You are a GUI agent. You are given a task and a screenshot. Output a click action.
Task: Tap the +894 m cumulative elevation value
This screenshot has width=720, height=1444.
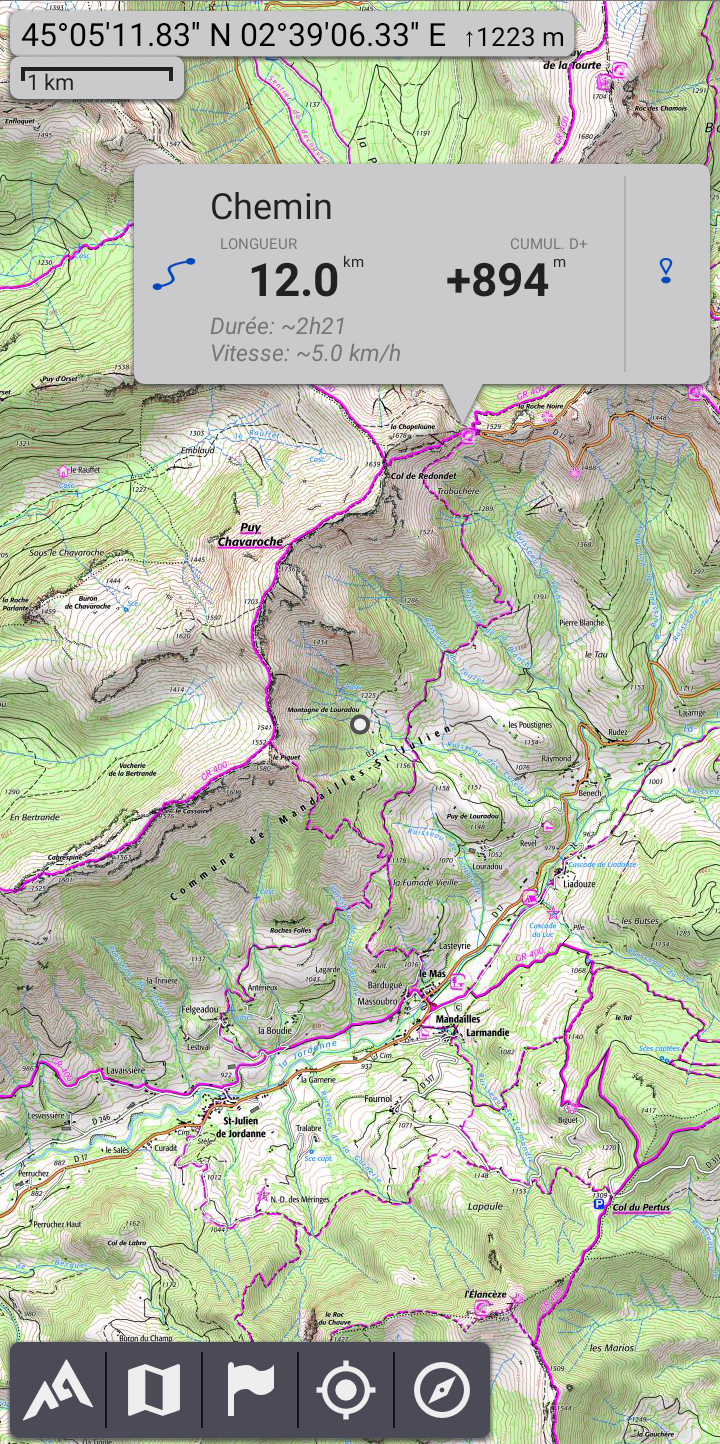(498, 280)
